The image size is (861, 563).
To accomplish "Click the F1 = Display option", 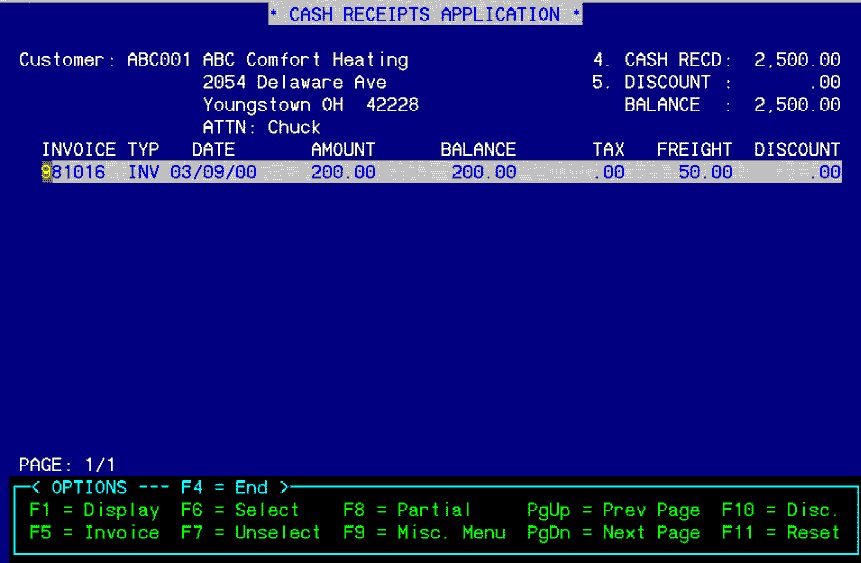I will click(x=94, y=510).
